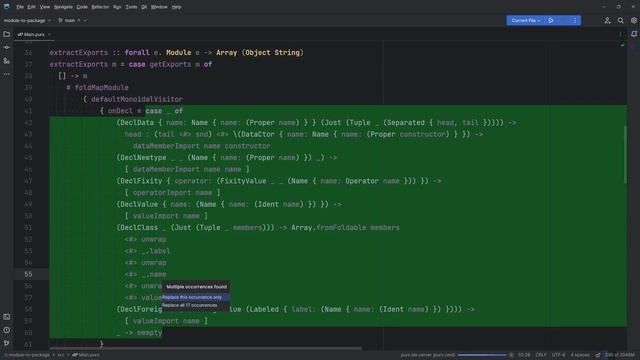The image size is (640, 360).
Task: Stop the background task next to progress bar
Action: (x=511, y=355)
